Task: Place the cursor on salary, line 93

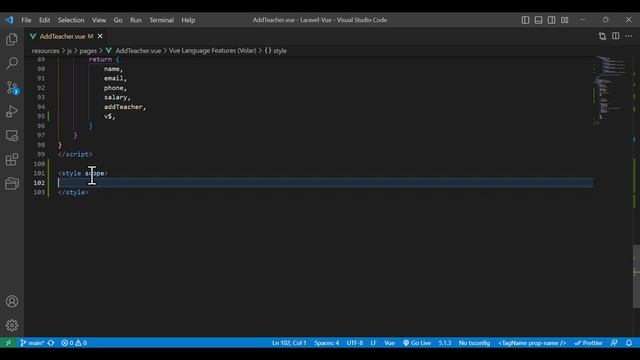Action: coord(117,98)
